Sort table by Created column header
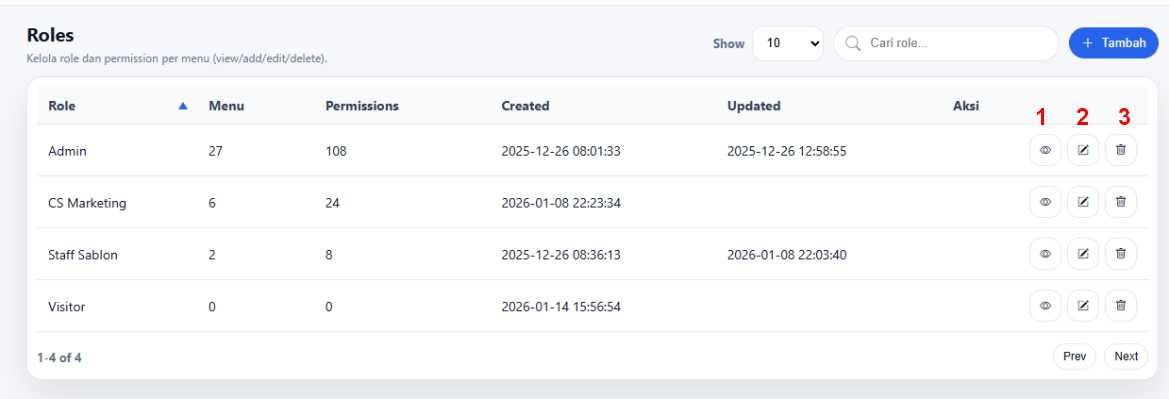 pos(525,106)
